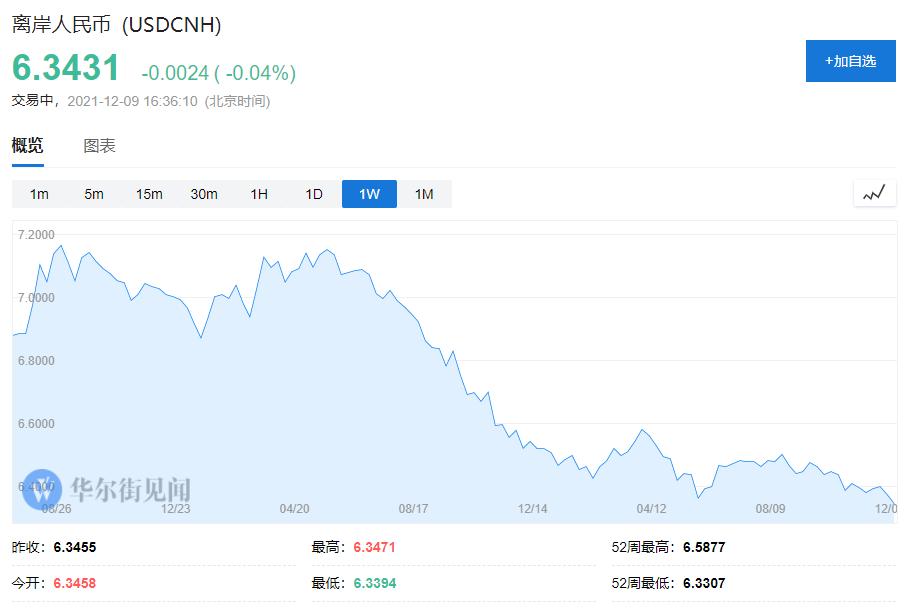Pick the 1D chart interval

pos(314,194)
